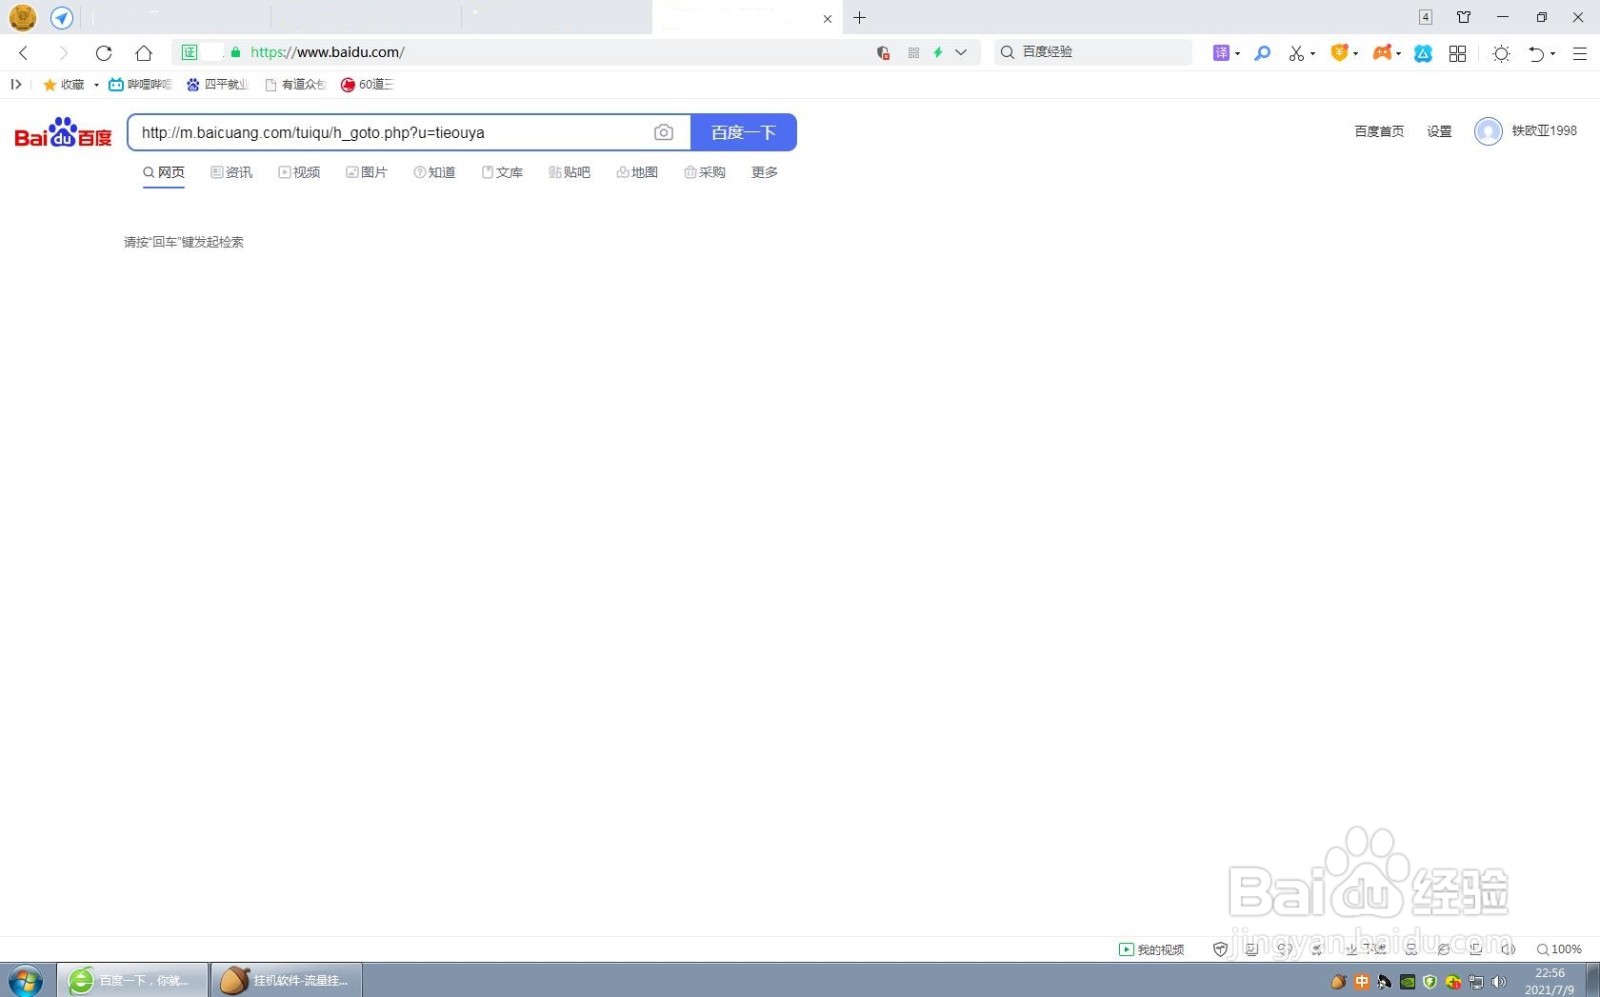1600x997 pixels.
Task: Click the blue navigation compass icon
Action: (x=62, y=17)
